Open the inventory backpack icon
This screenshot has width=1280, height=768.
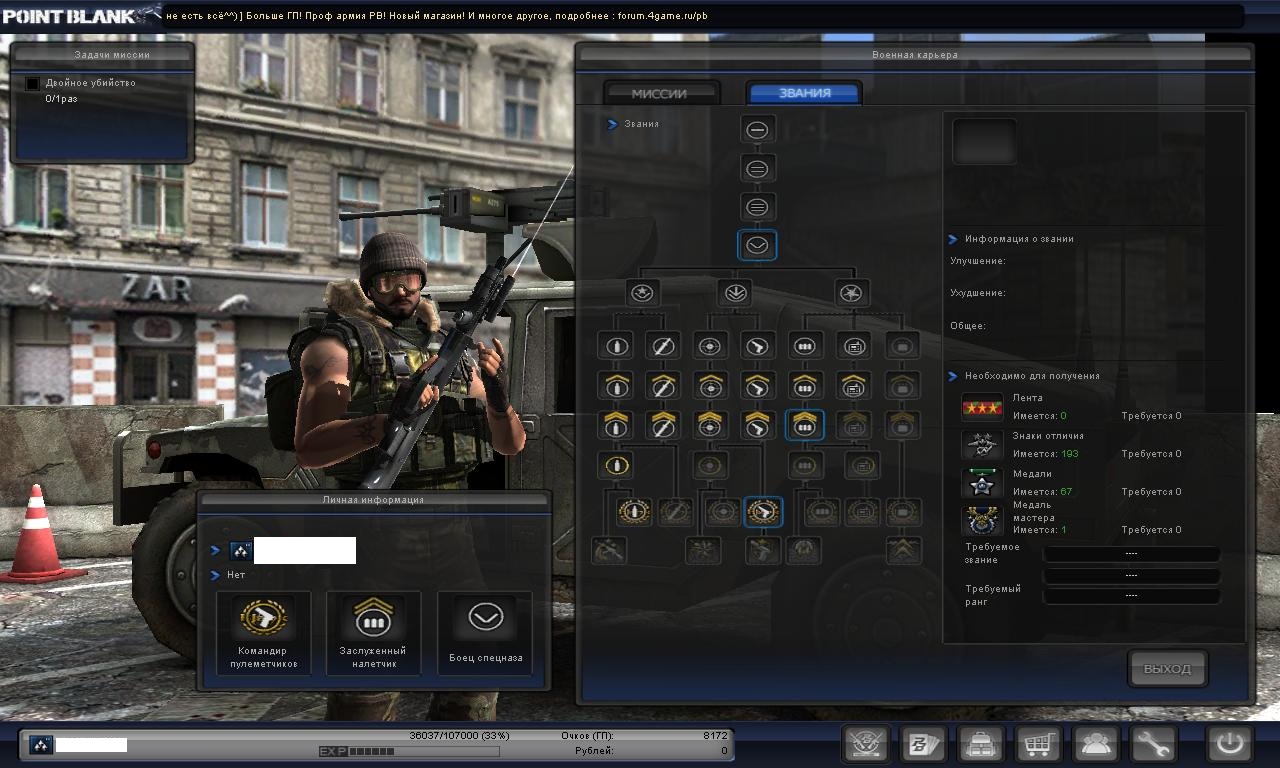[981, 744]
